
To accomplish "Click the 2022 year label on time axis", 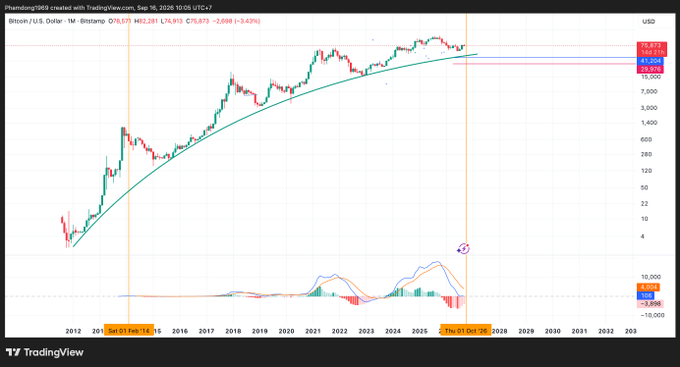I will tap(340, 331).
